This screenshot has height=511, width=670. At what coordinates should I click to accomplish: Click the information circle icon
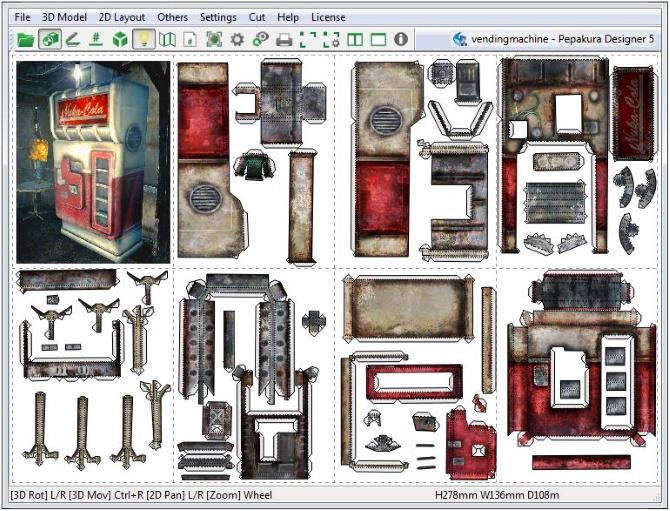click(x=401, y=39)
